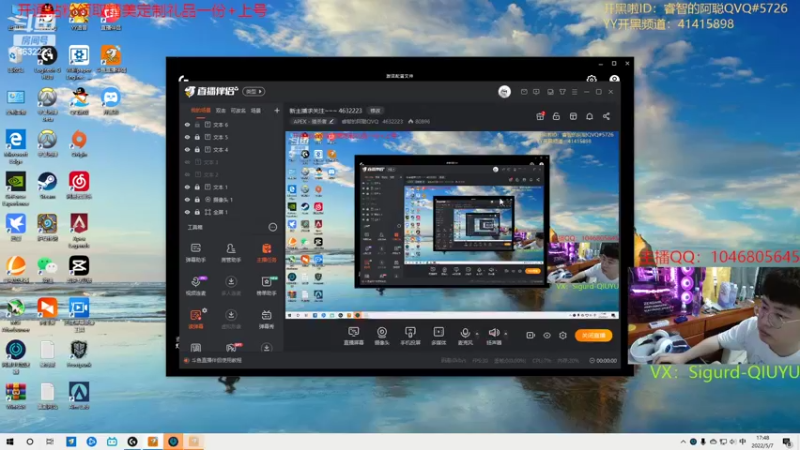This screenshot has height=450, width=800.
Task: Click the 麦克风 microphone icon
Action: [x=465, y=334]
